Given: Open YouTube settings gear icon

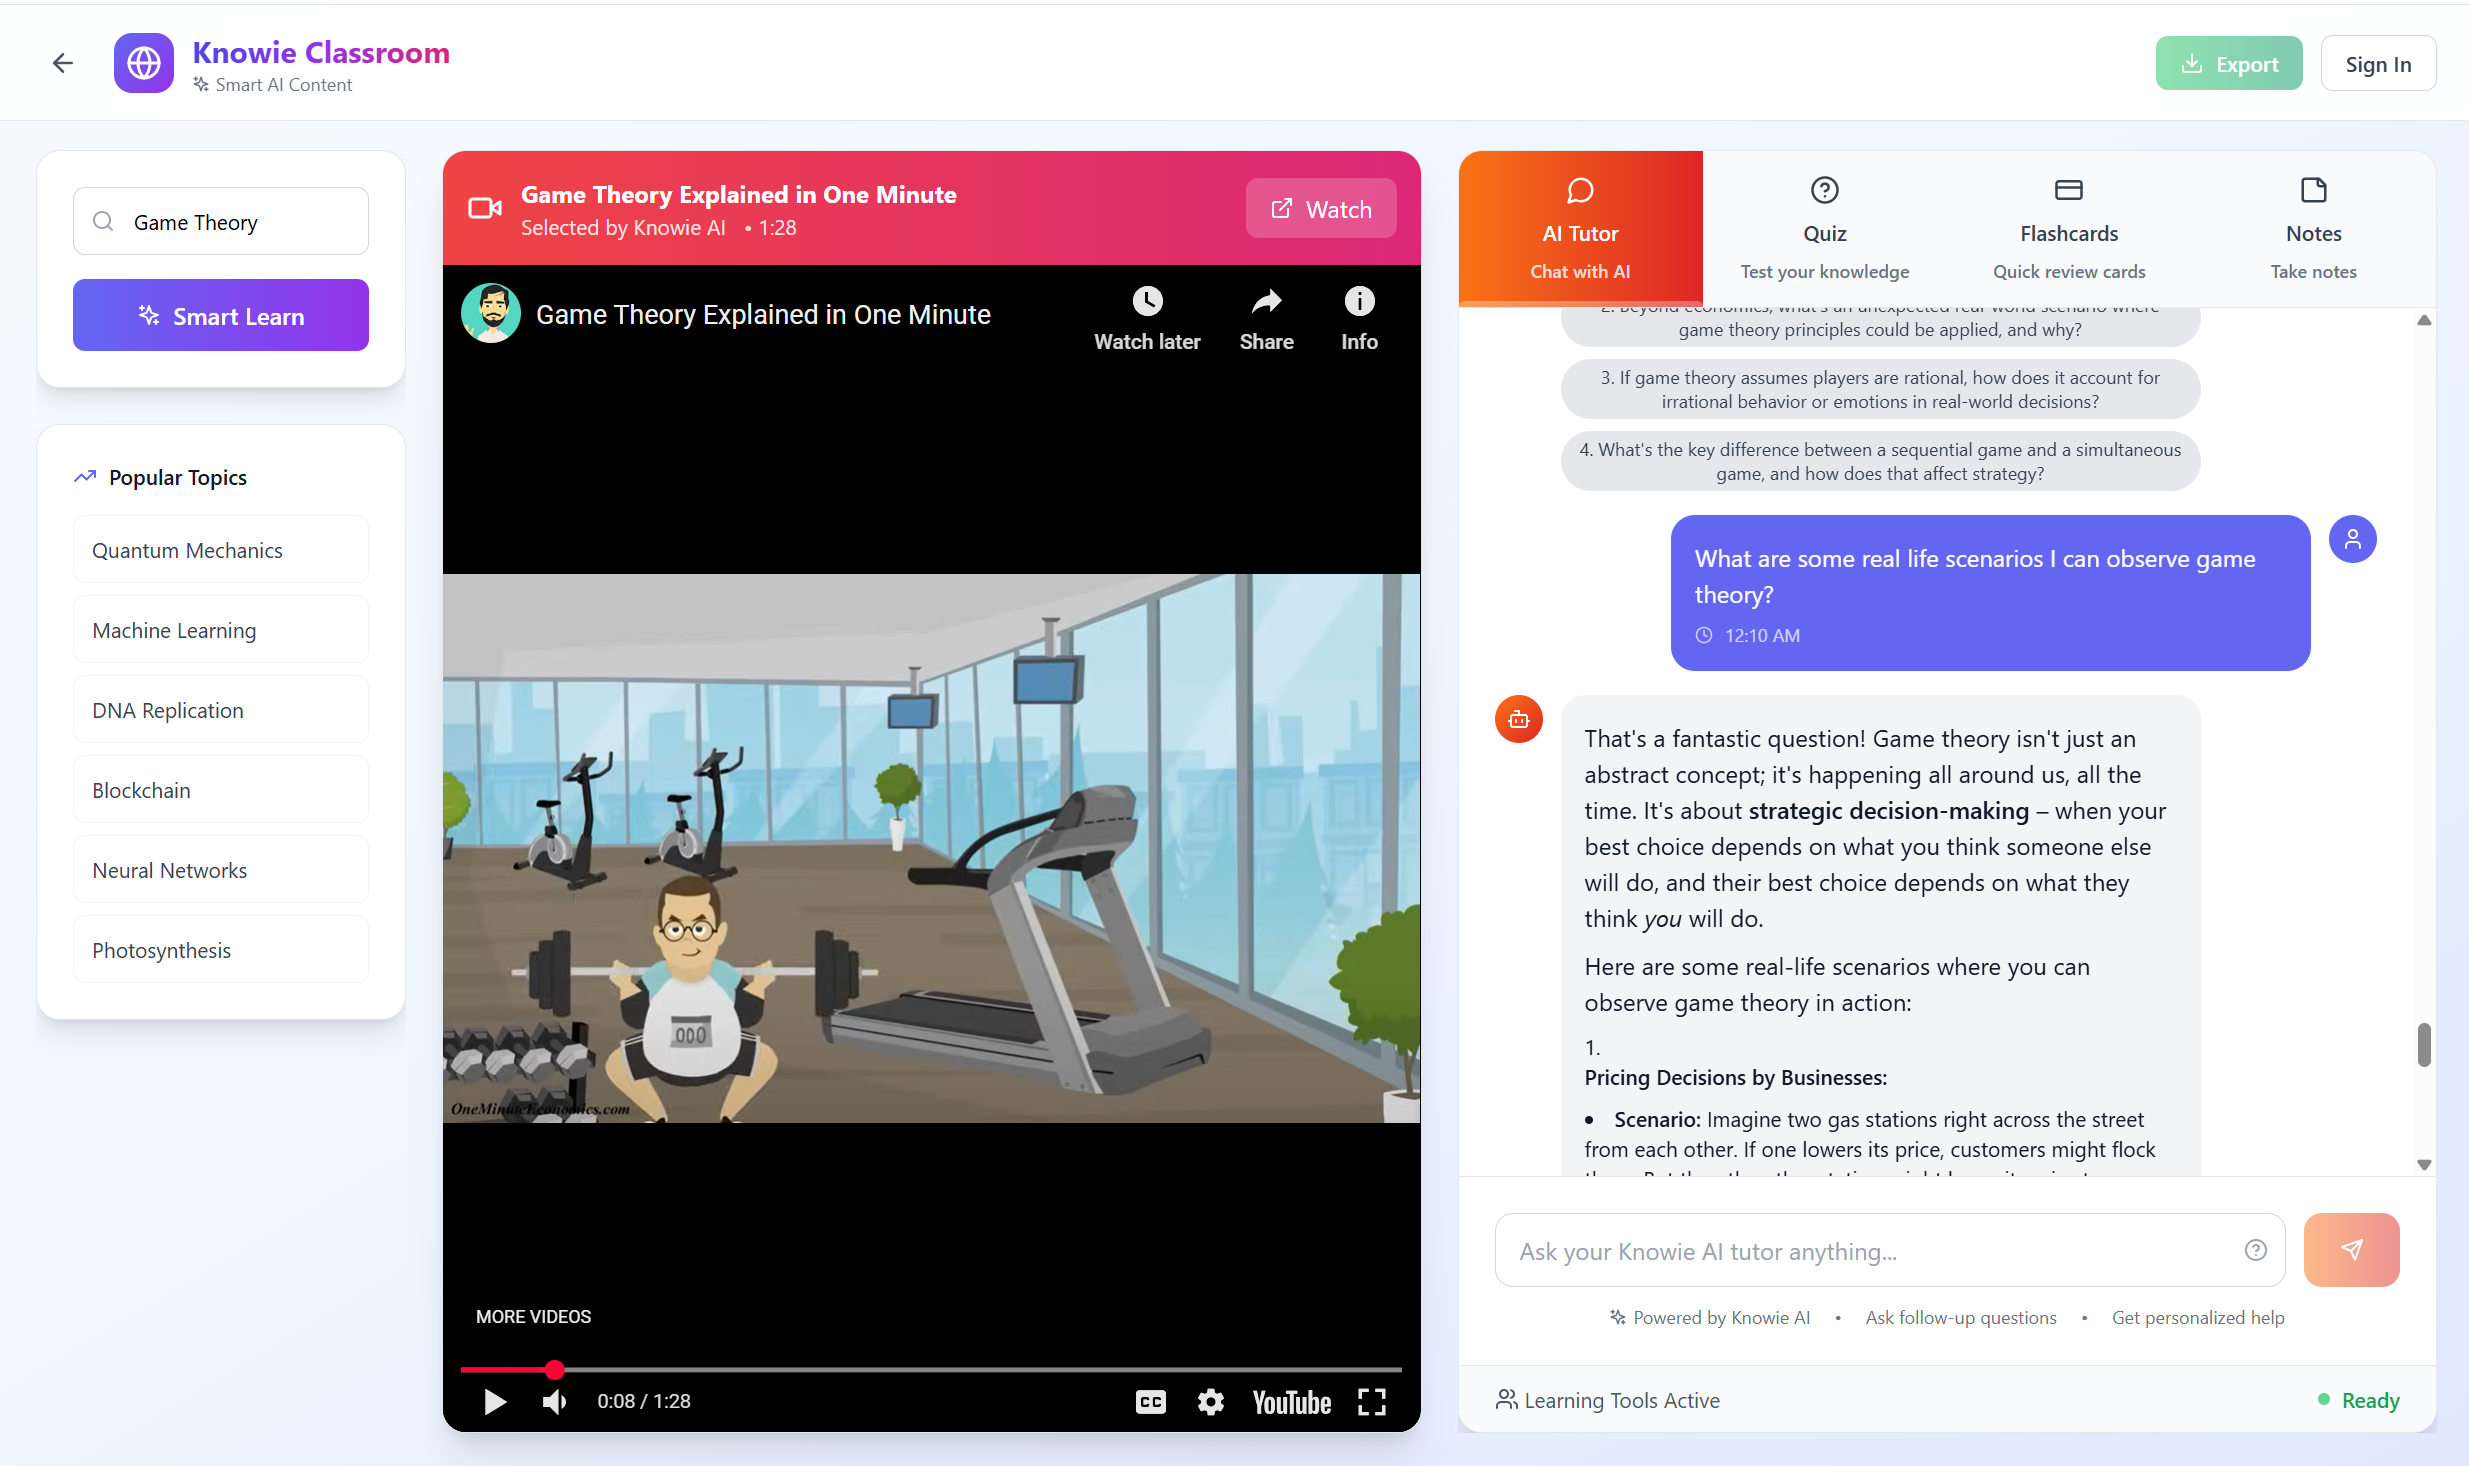Looking at the screenshot, I should pyautogui.click(x=1210, y=1401).
